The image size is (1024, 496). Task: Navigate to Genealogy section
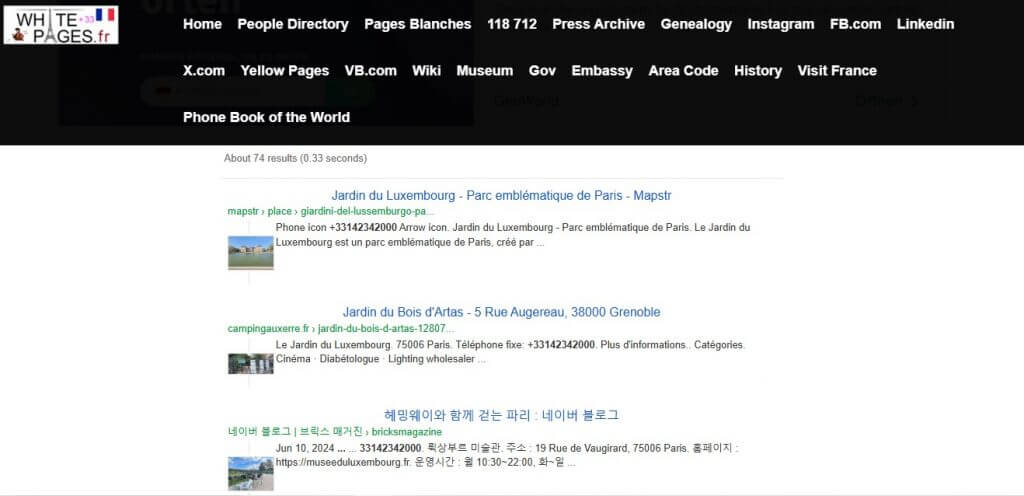tap(696, 24)
